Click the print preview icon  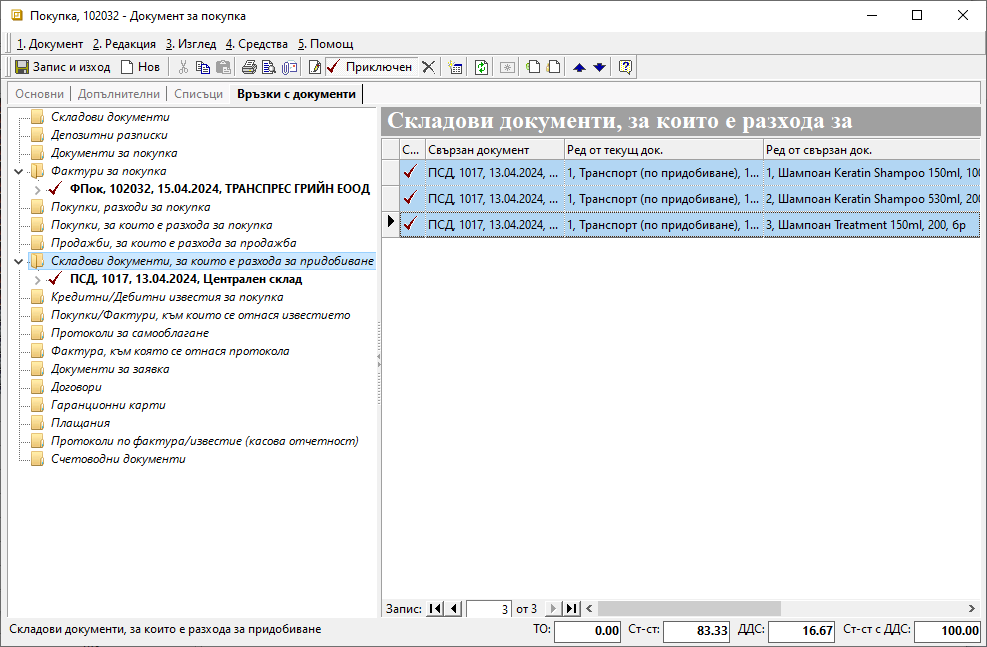(x=268, y=67)
